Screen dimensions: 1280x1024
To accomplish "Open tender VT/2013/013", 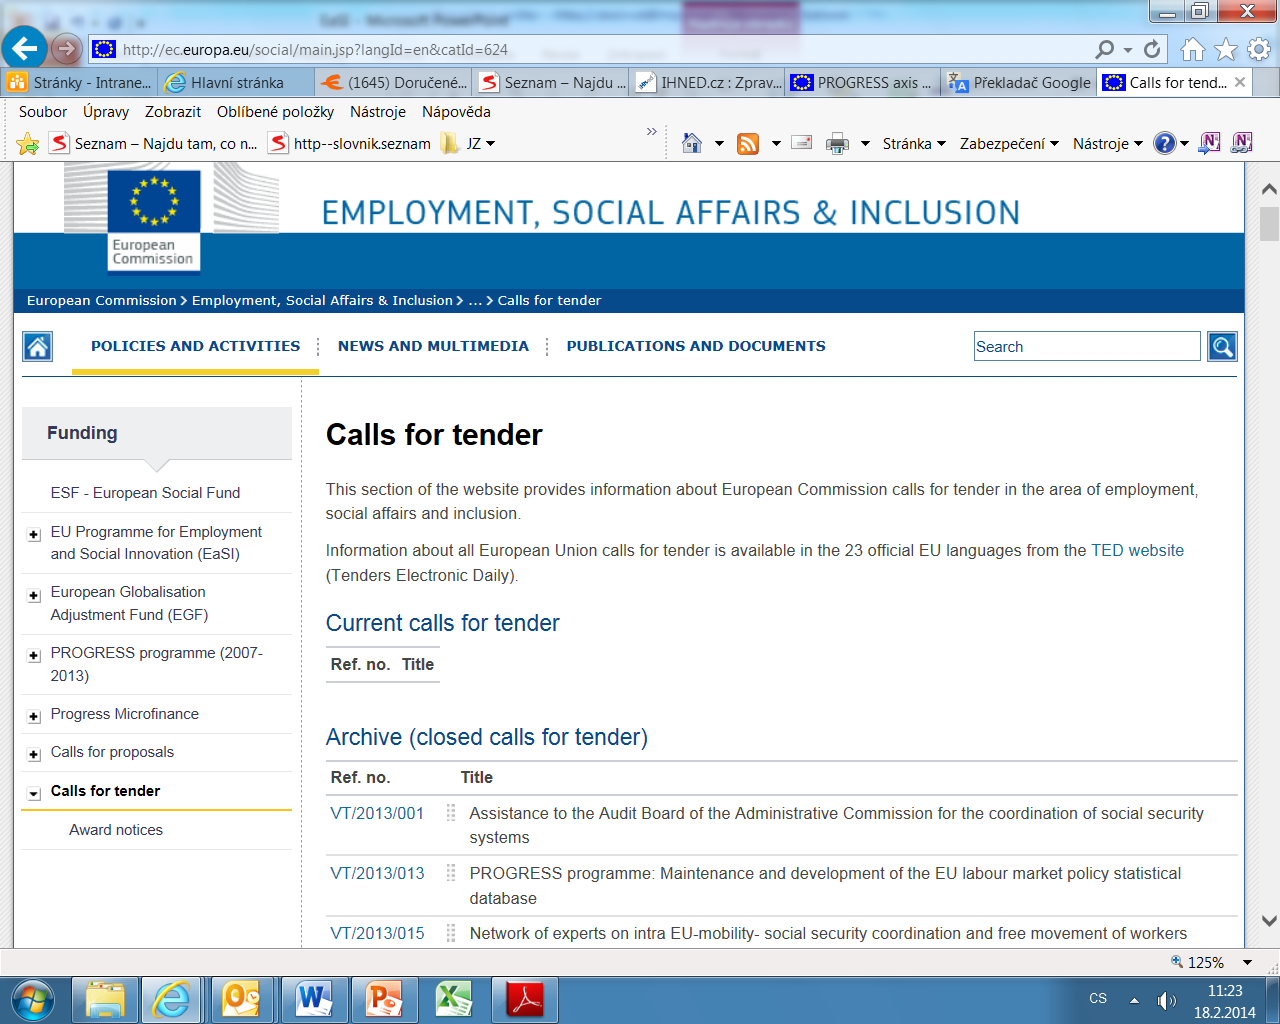I will 377,873.
